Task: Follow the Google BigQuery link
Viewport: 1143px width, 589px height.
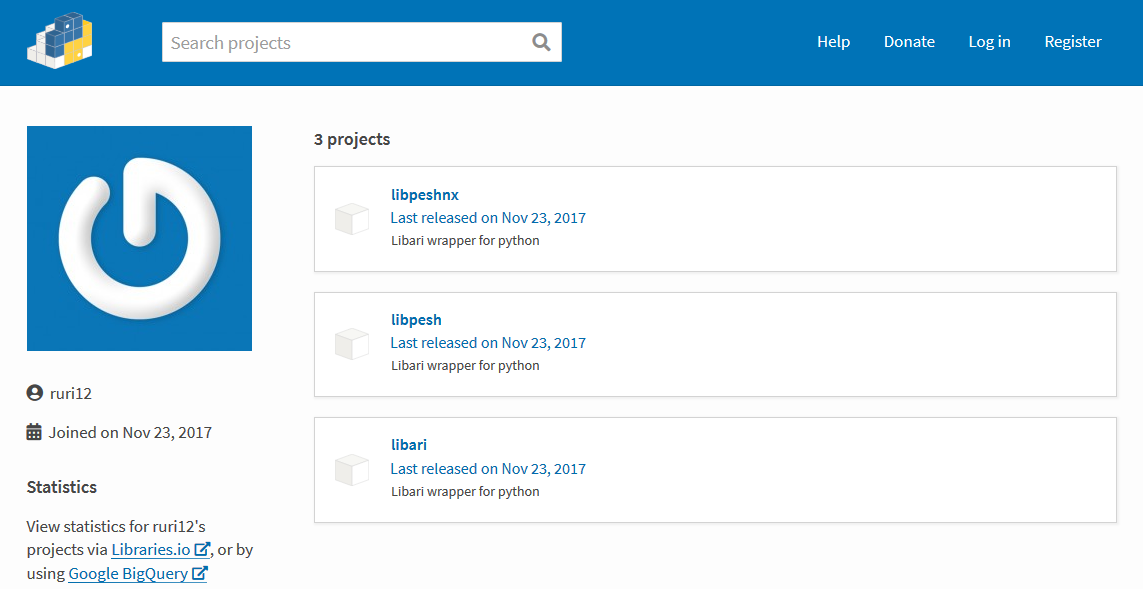Action: click(128, 574)
